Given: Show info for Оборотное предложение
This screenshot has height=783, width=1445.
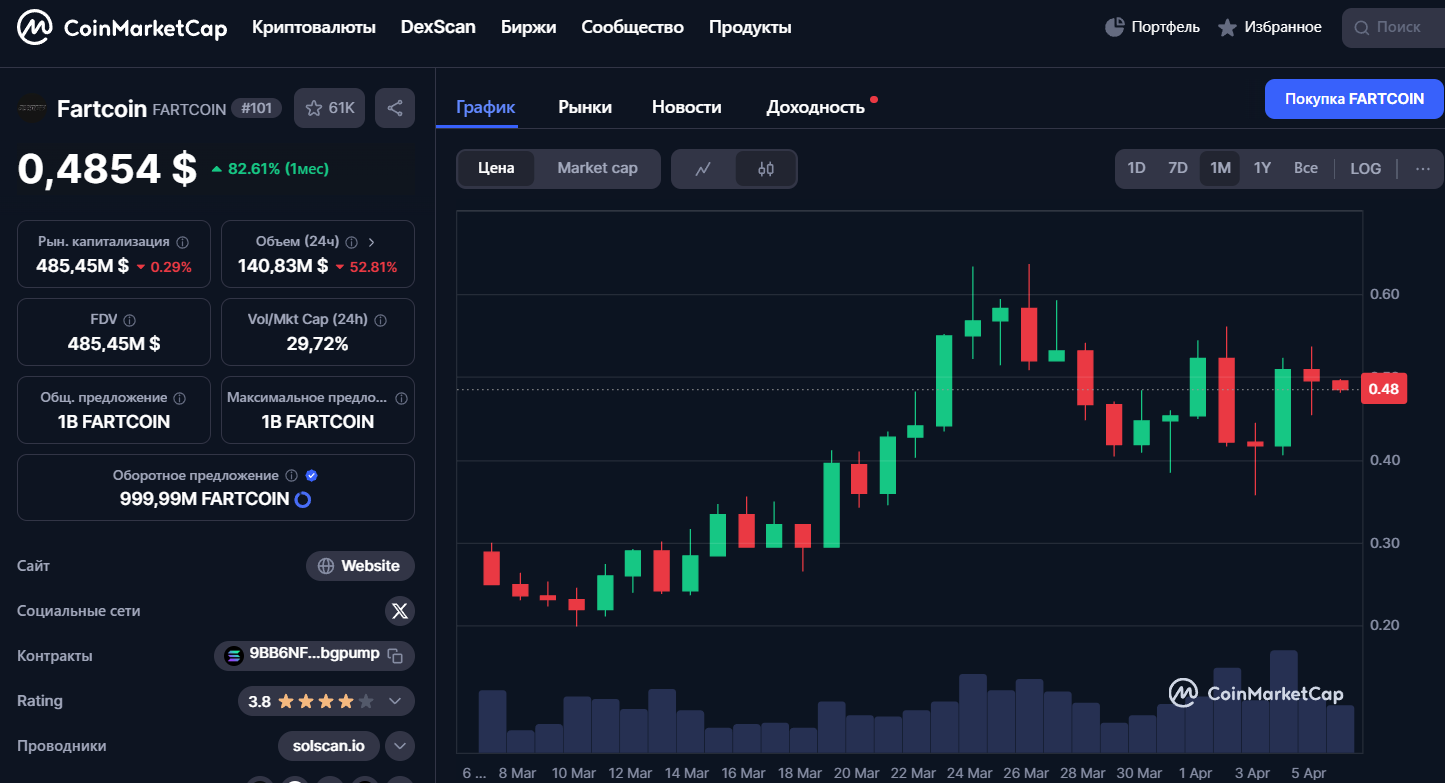Looking at the screenshot, I should pos(292,476).
